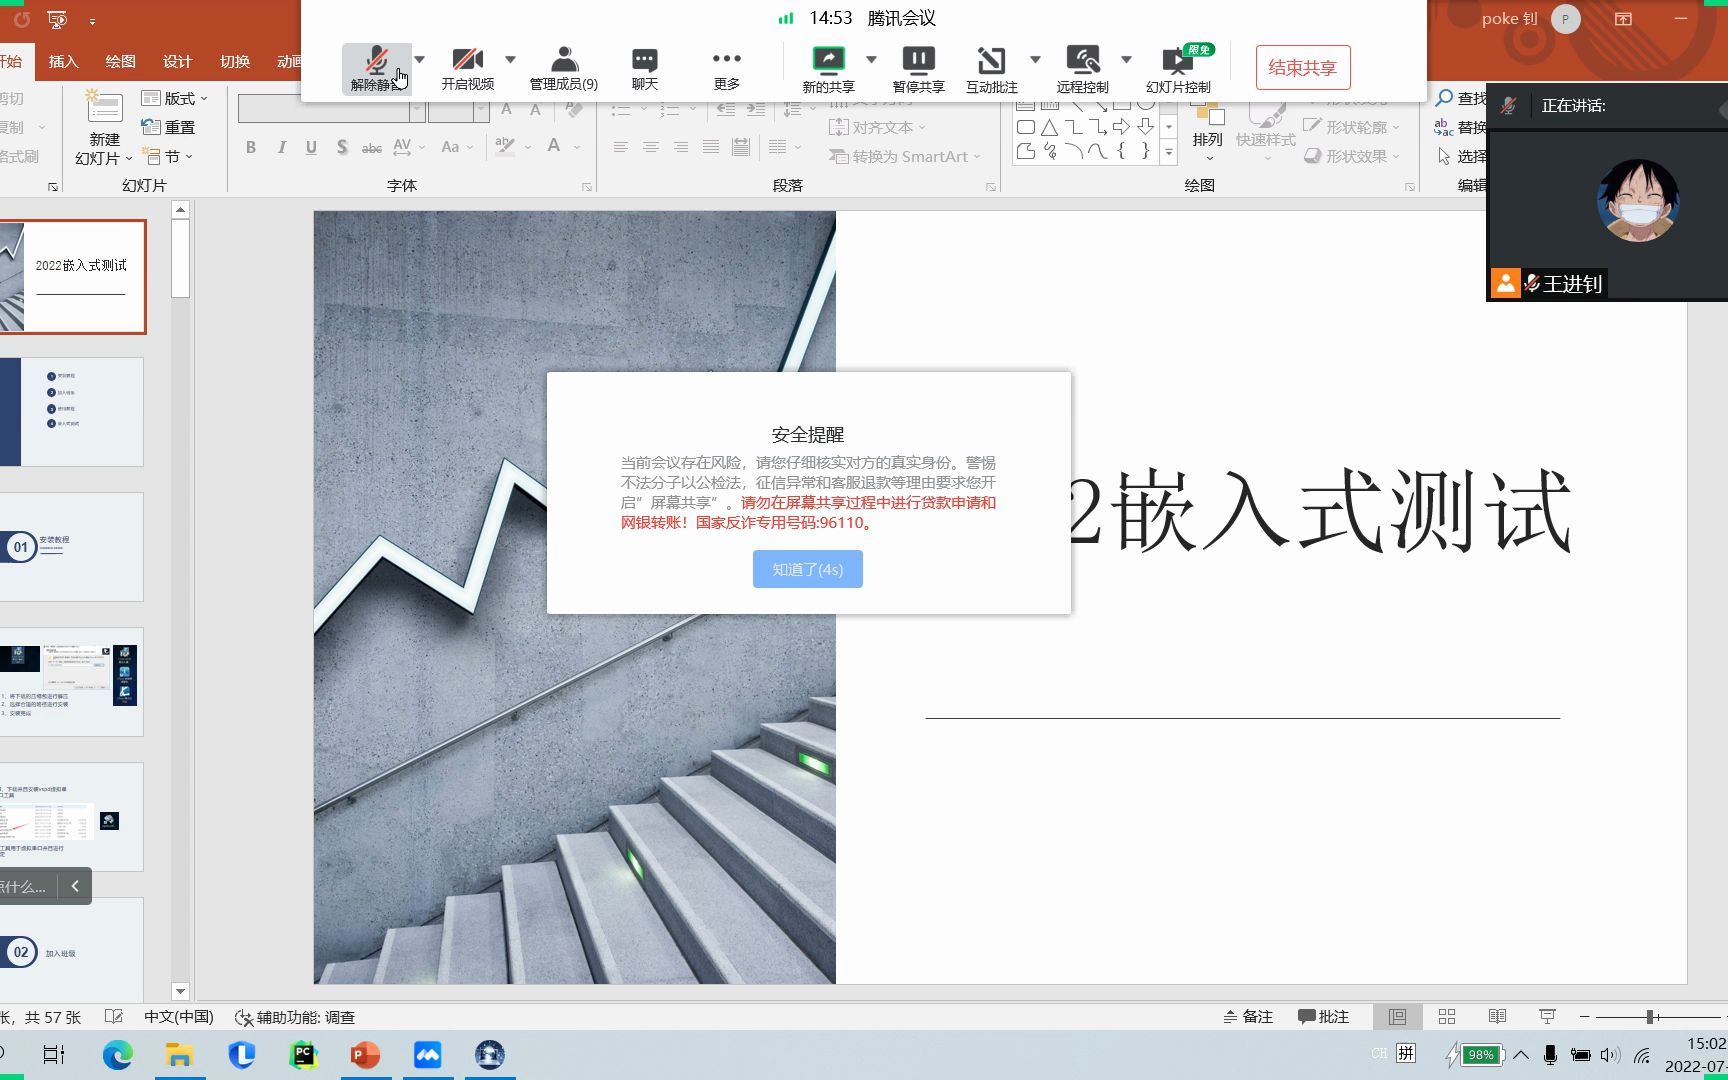
Task: Show hidden system tray icons chevron
Action: tap(1521, 1055)
